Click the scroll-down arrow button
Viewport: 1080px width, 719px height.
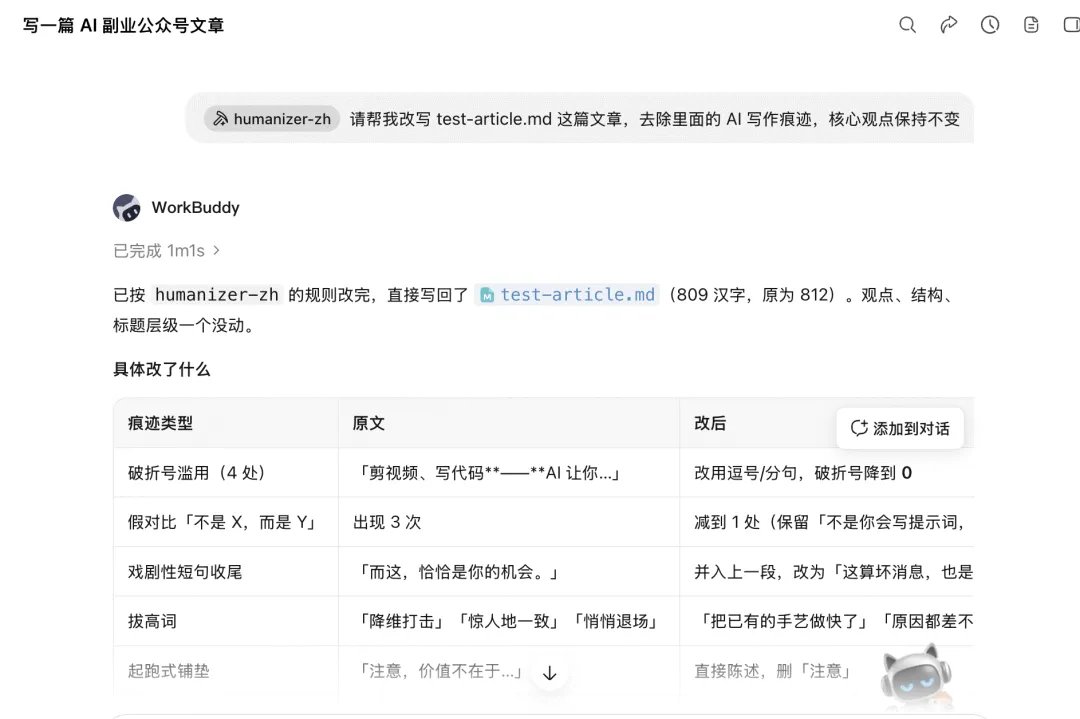point(549,674)
